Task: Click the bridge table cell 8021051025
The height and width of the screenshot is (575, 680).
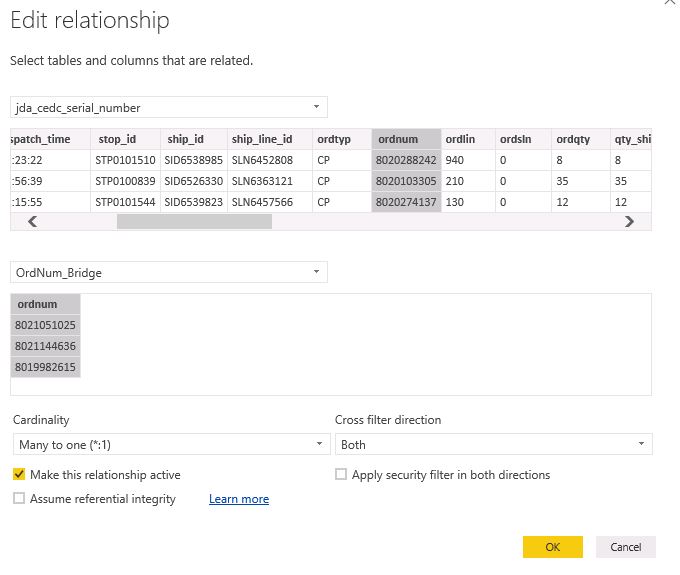Action: tap(46, 325)
